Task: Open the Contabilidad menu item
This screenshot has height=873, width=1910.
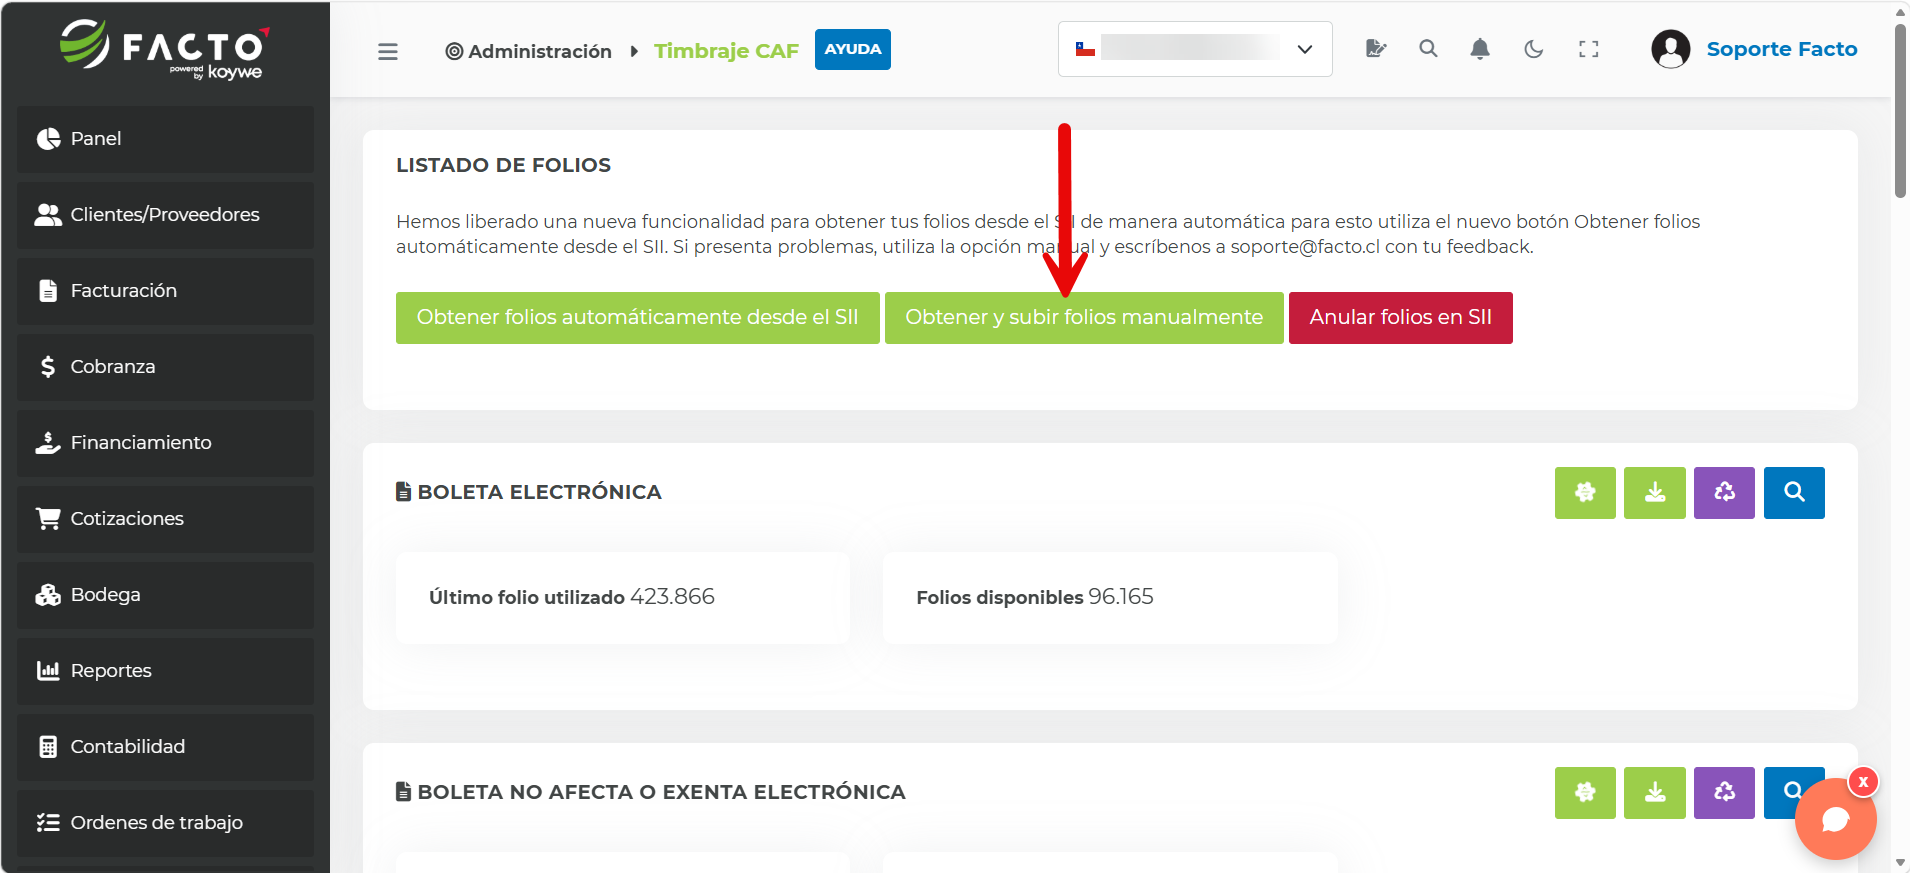Action: pyautogui.click(x=165, y=747)
